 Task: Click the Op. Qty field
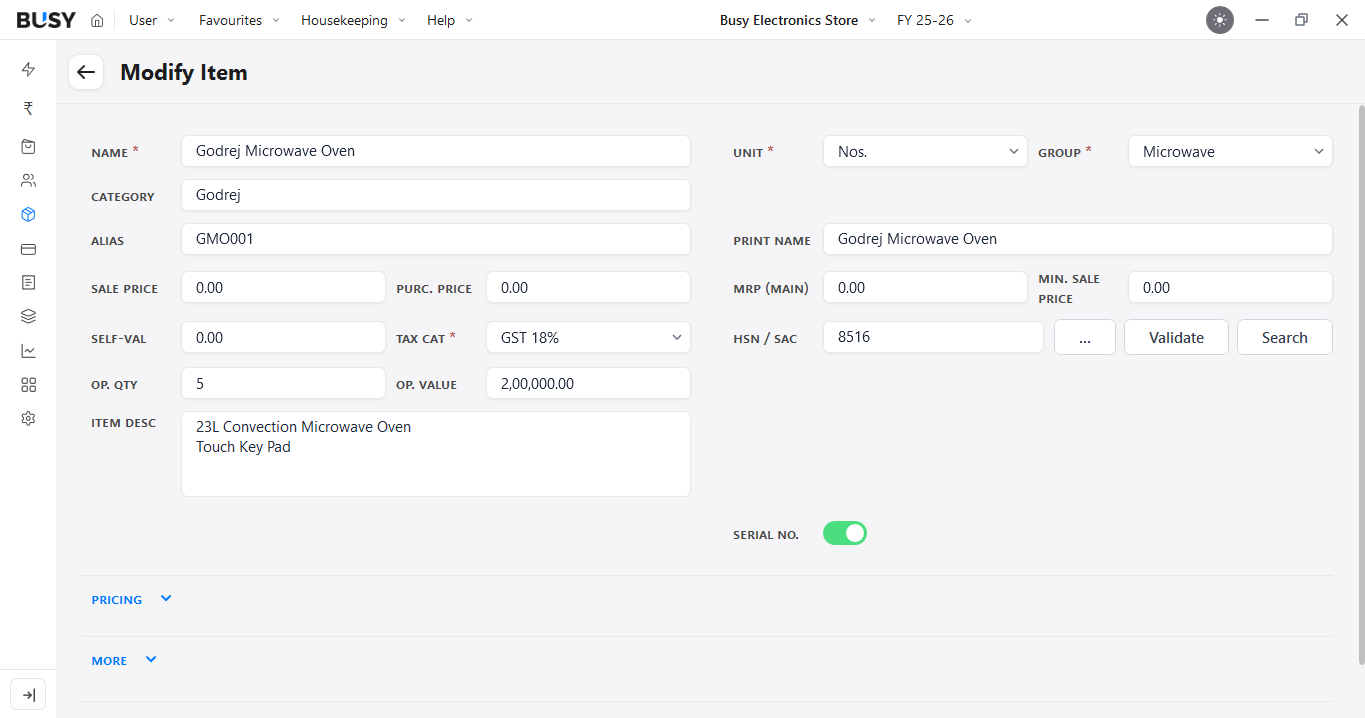pos(283,383)
